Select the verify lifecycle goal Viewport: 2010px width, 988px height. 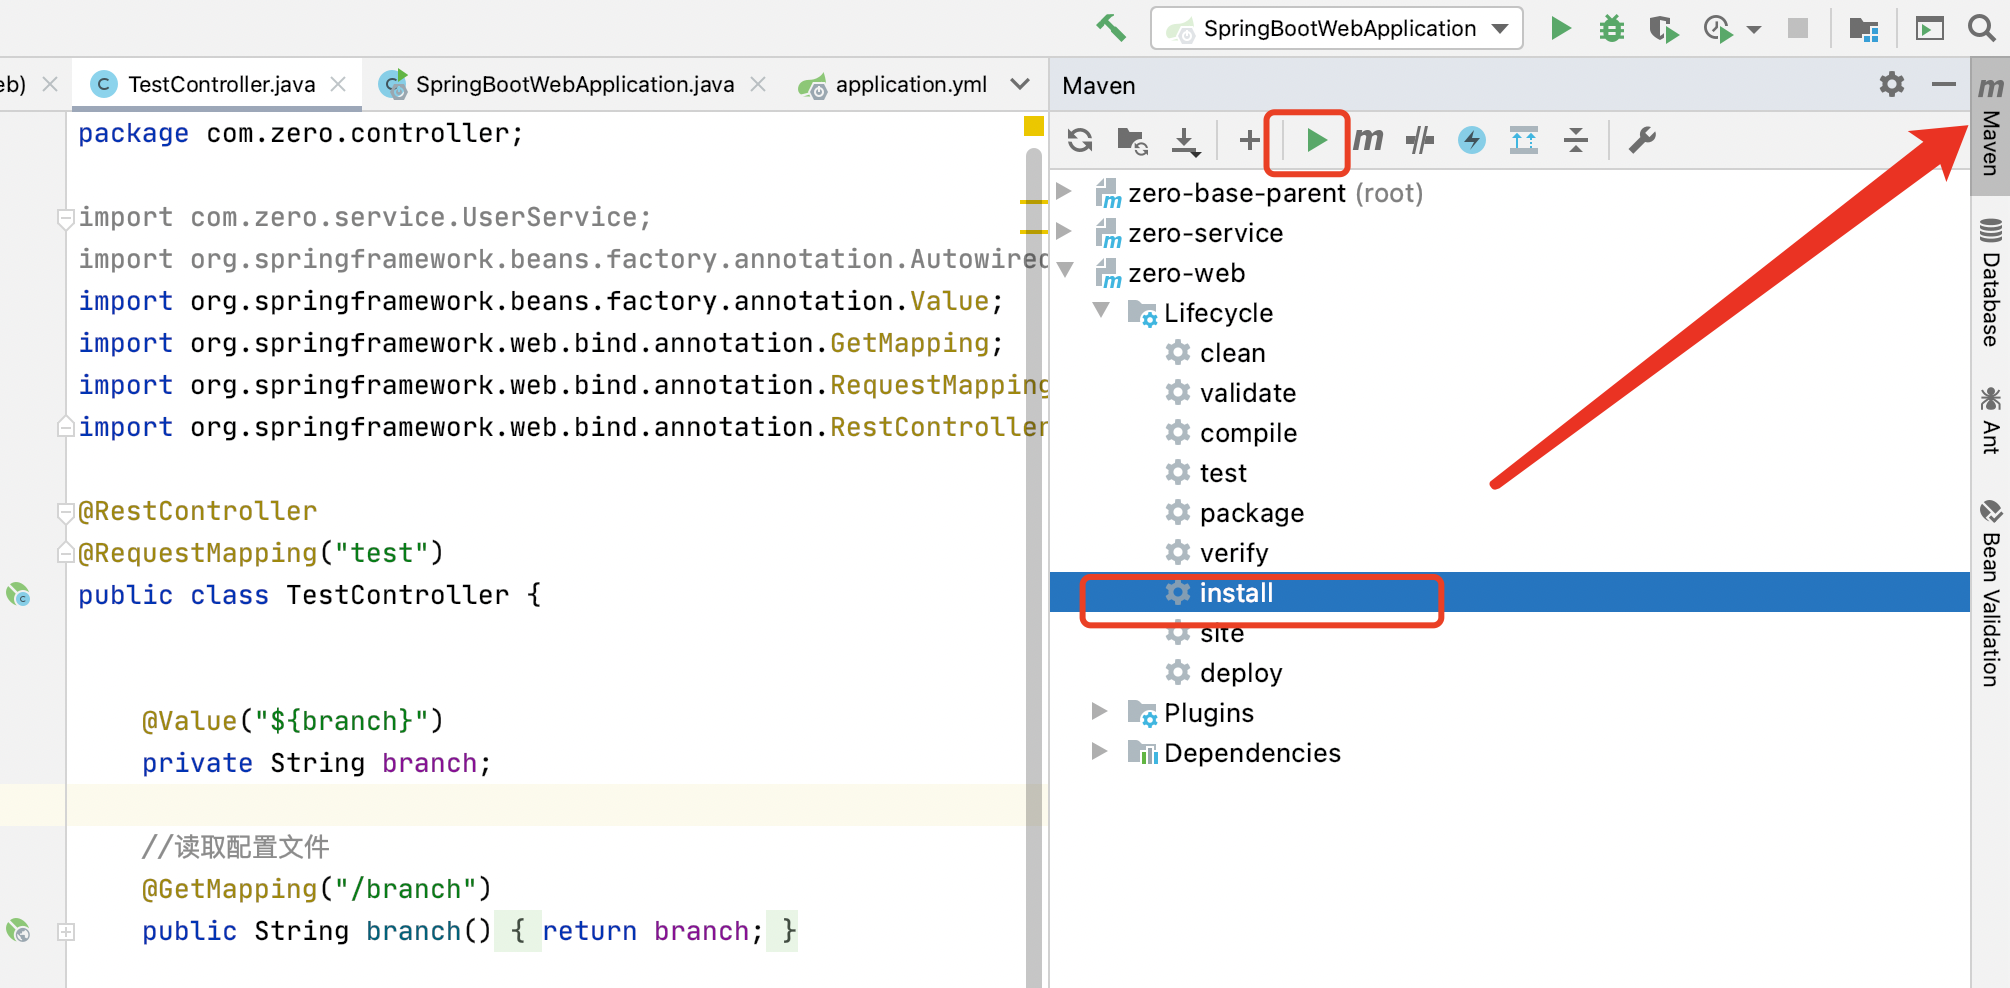coord(1234,553)
